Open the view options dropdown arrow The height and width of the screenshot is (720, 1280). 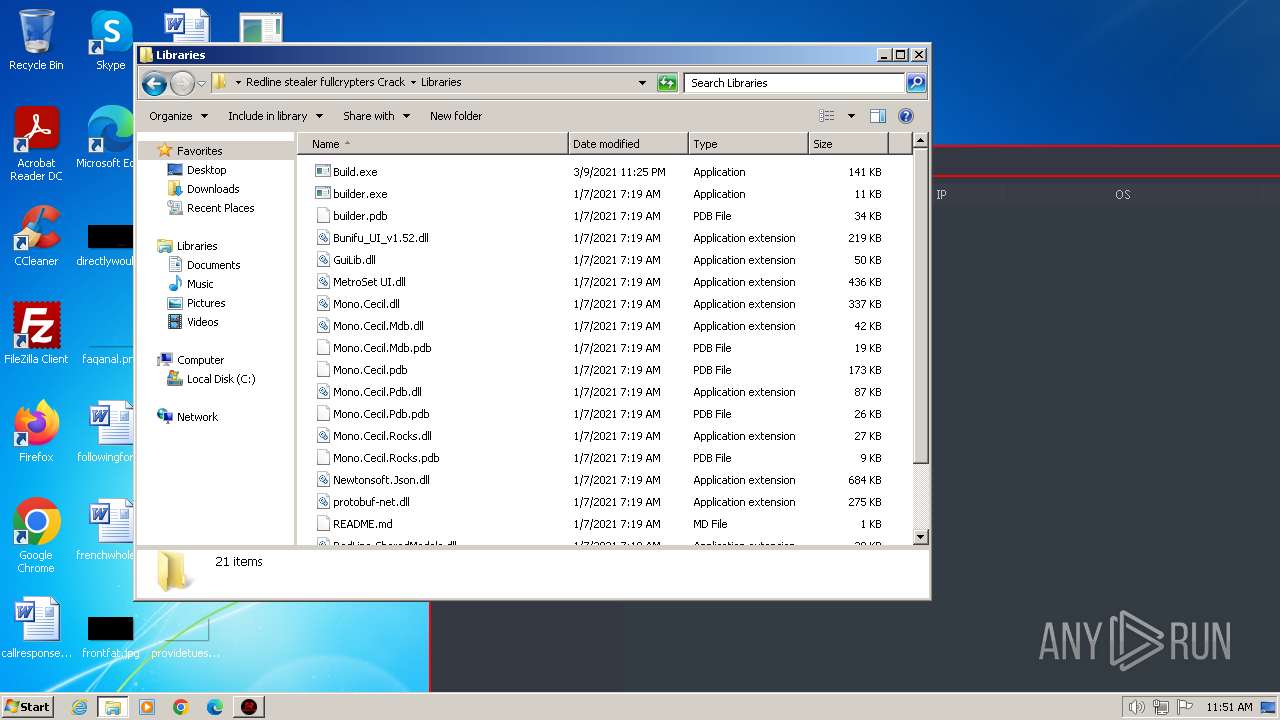pos(851,116)
